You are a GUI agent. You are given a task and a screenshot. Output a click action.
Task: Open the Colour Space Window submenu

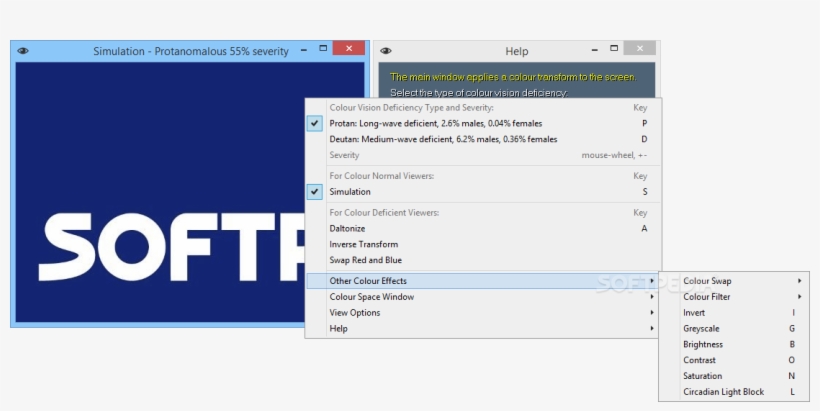(x=372, y=297)
